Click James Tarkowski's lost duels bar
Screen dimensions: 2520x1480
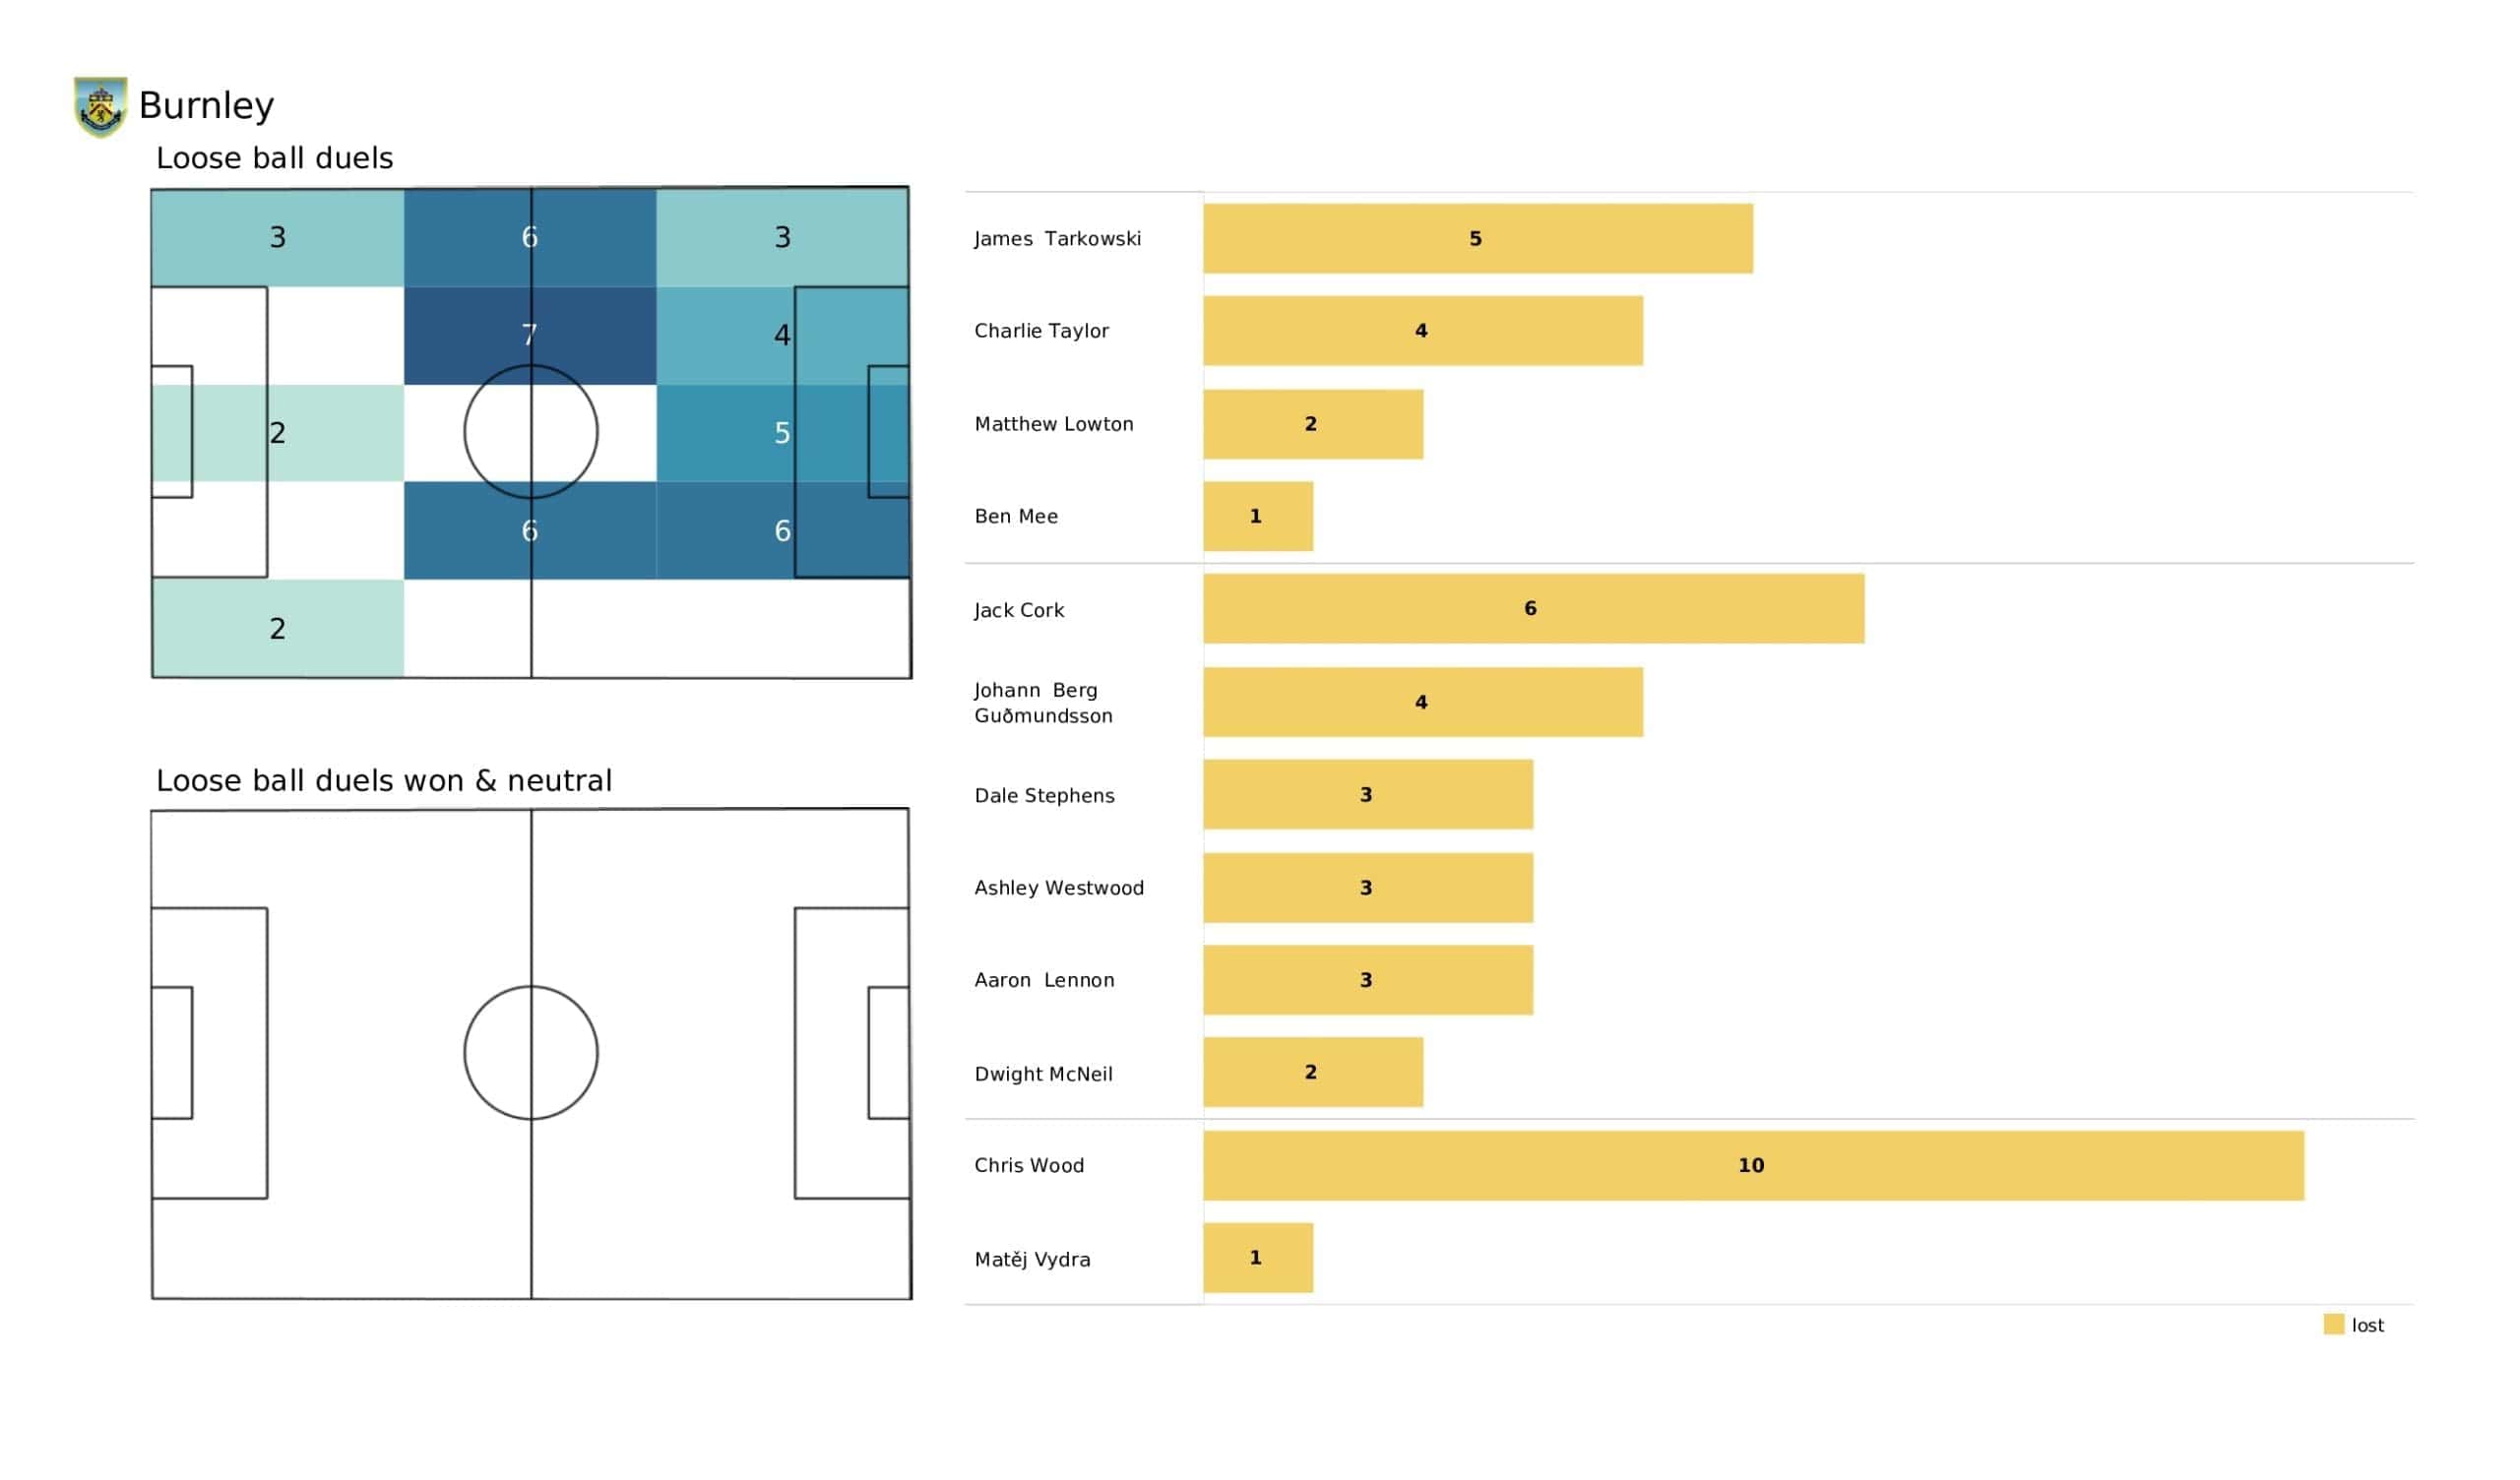pyautogui.click(x=1477, y=239)
